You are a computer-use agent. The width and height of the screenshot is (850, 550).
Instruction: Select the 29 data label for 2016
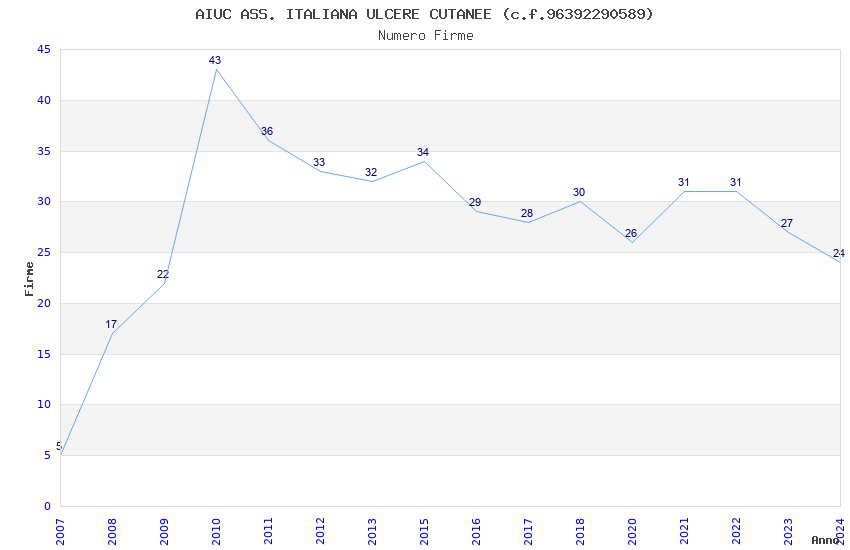tap(475, 202)
